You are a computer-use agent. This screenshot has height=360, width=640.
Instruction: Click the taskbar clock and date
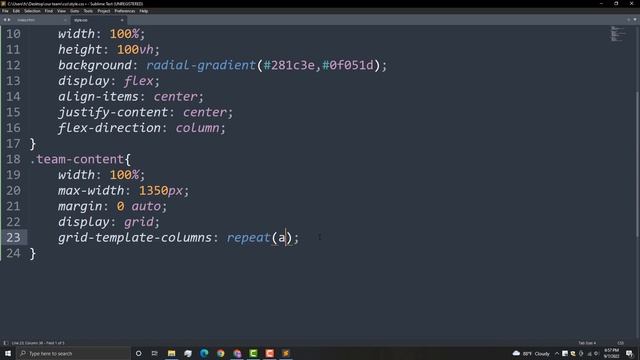tap(611, 353)
